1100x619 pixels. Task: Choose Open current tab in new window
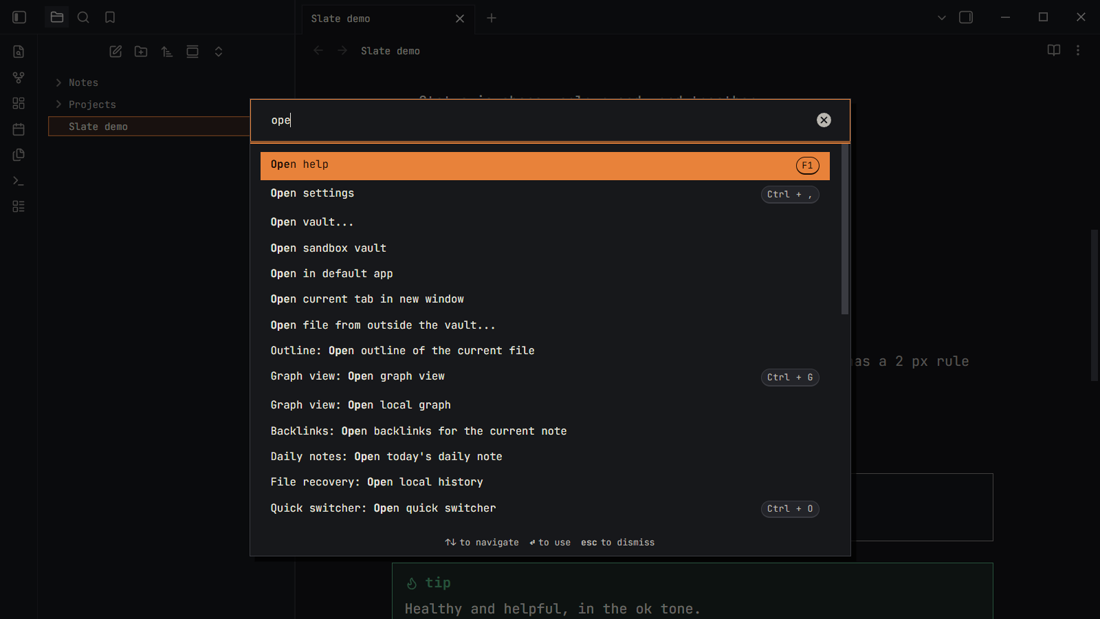point(544,299)
